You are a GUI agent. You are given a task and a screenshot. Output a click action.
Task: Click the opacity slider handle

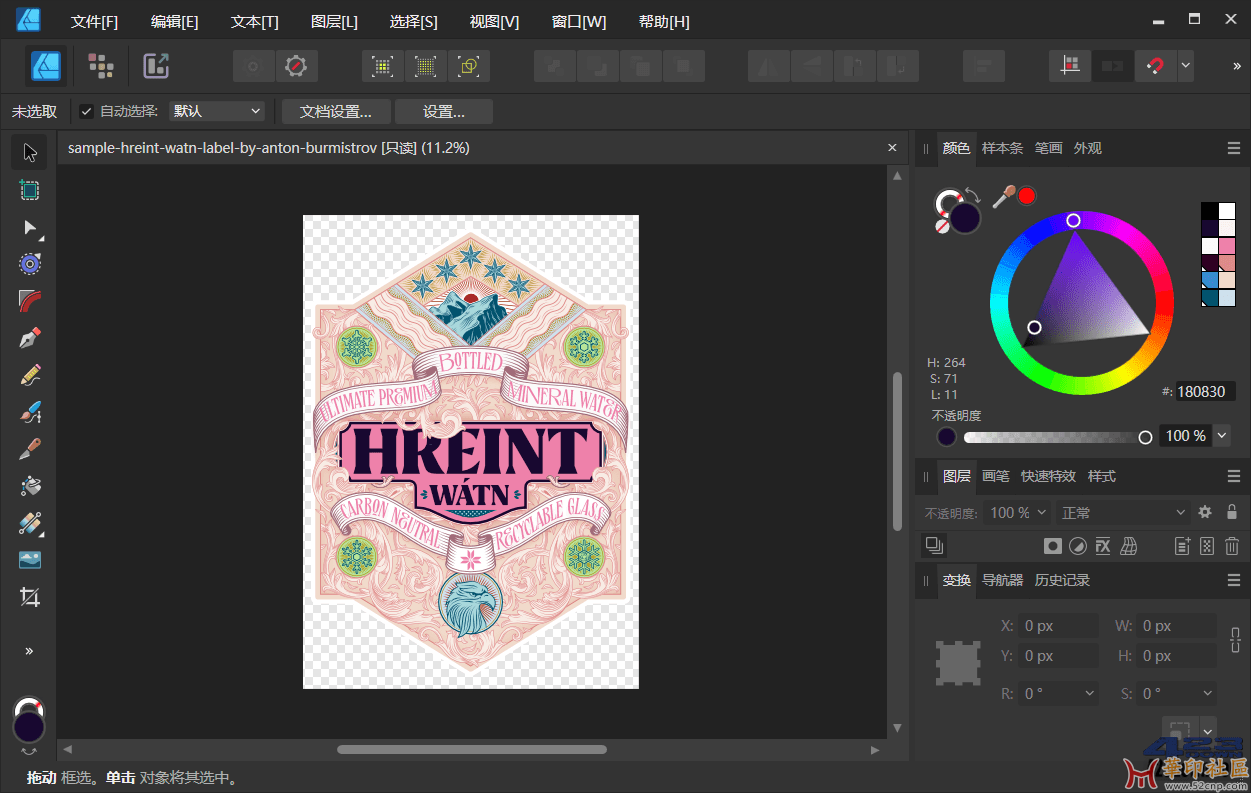click(x=1145, y=437)
